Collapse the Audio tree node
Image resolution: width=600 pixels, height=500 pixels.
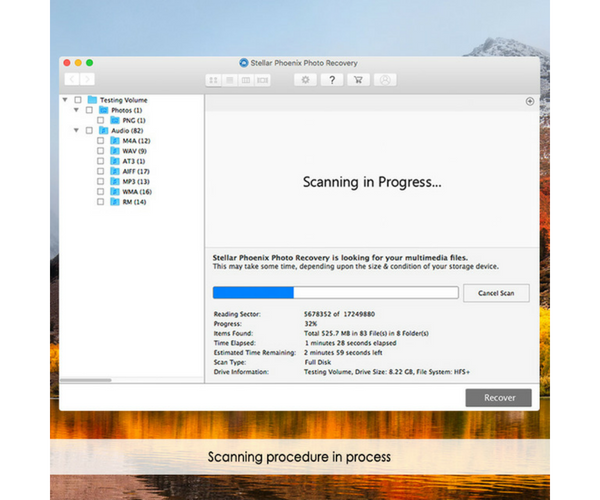[x=76, y=130]
